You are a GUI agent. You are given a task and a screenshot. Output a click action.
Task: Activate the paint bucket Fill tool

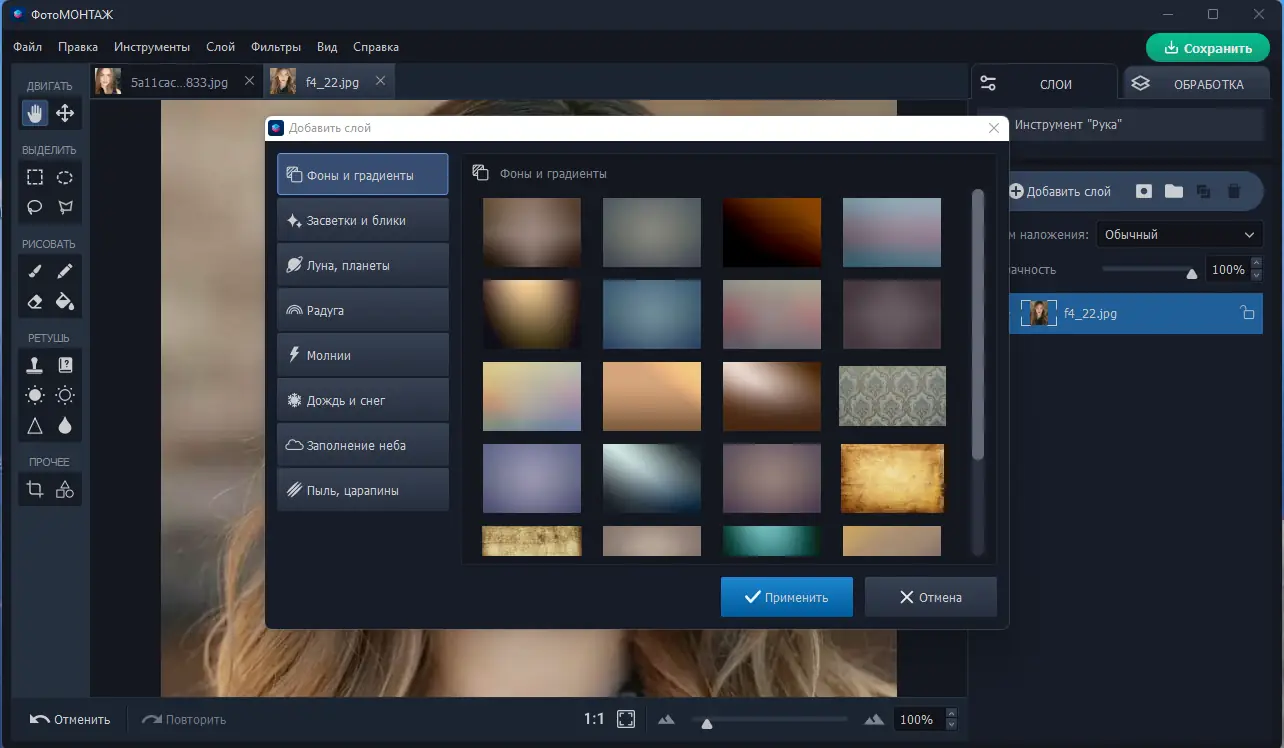coord(65,301)
